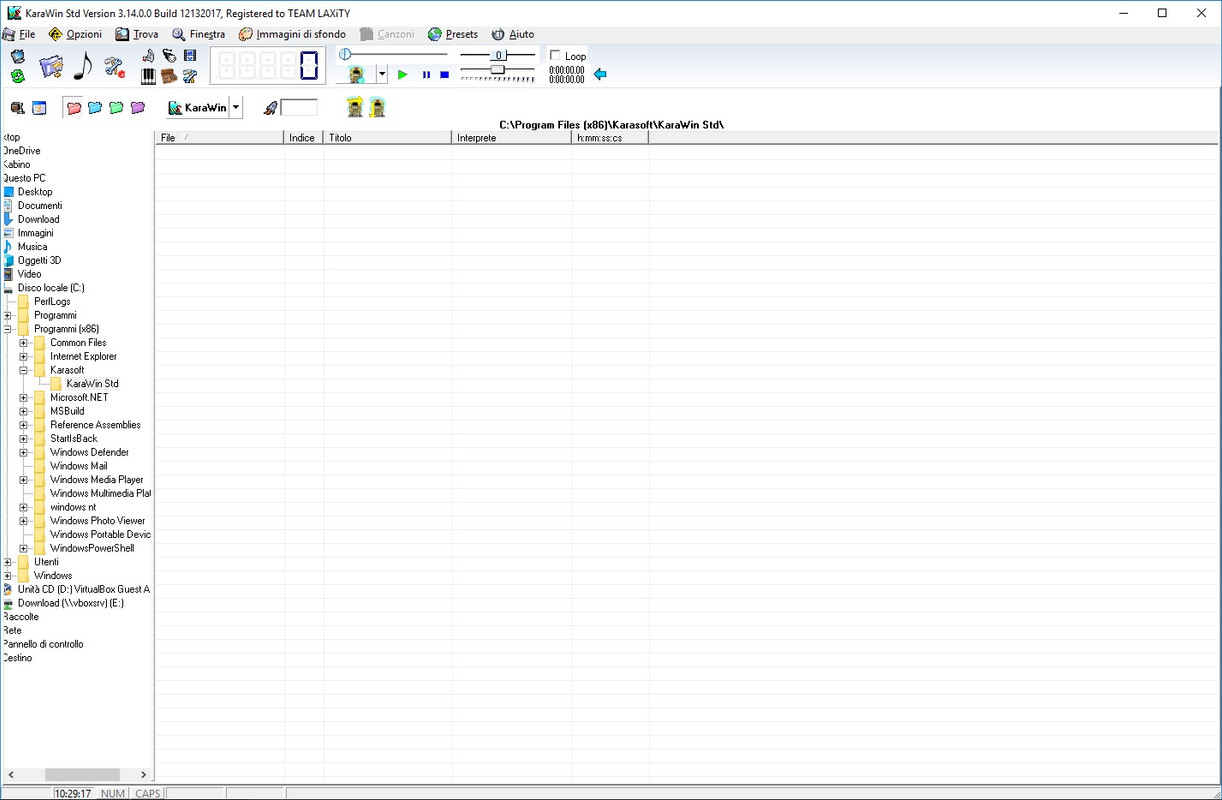
Task: Open the File menu
Action: click(x=19, y=34)
